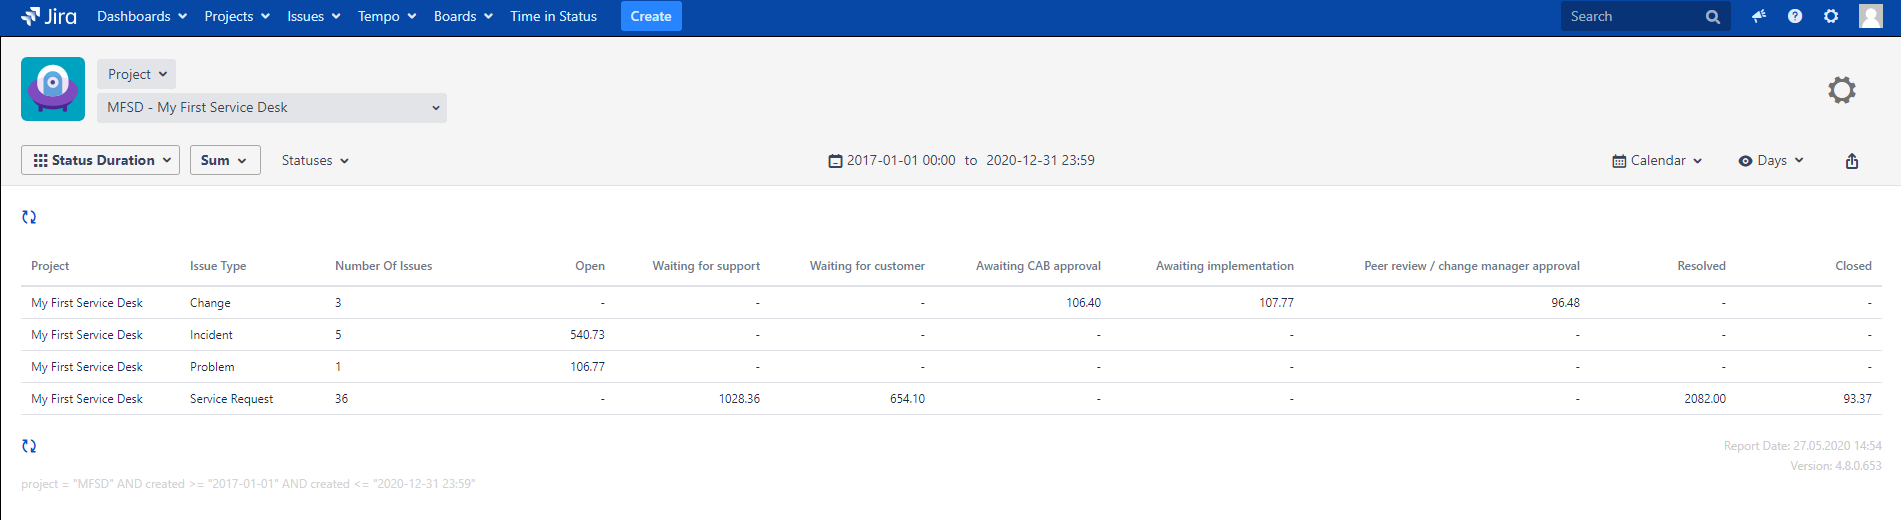Click the user profile avatar
The image size is (1901, 520).
tap(1870, 16)
